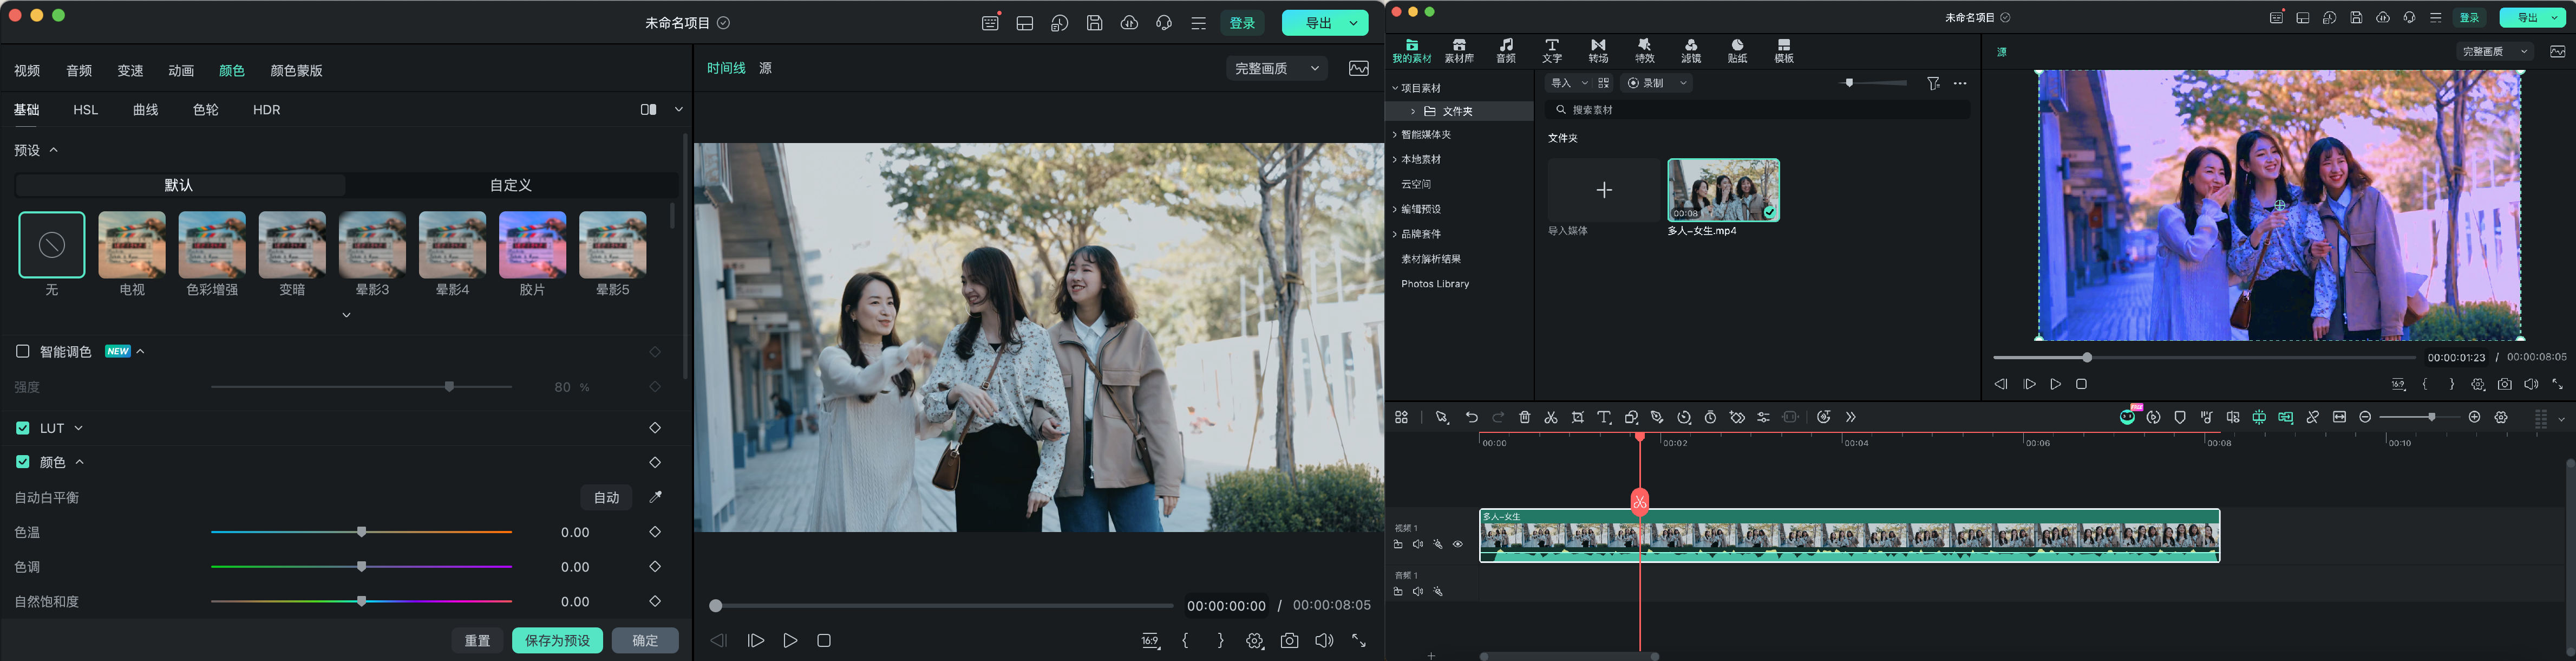Apply the 胶片 color preset thumbnail

point(532,245)
